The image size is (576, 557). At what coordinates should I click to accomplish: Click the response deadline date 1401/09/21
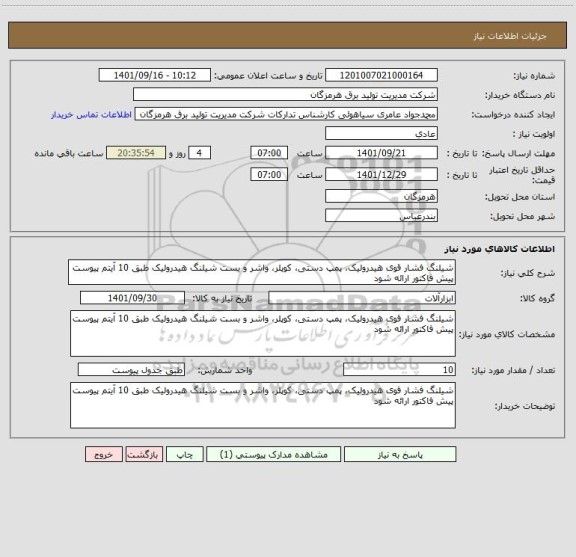click(381, 153)
